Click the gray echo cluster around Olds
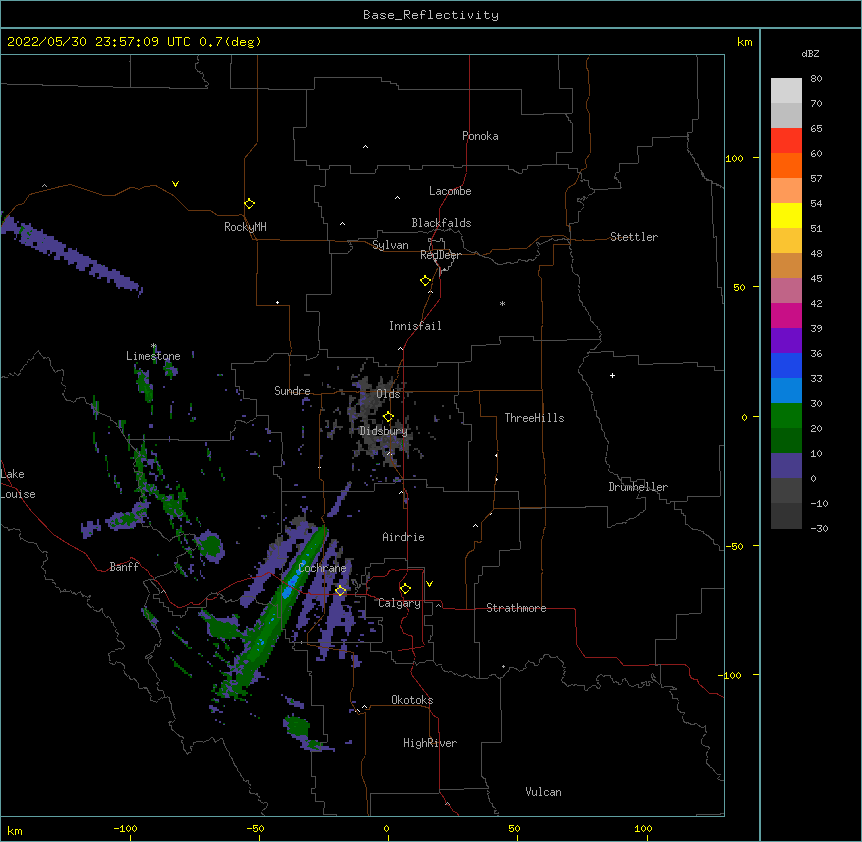This screenshot has height=842, width=862. tap(379, 418)
